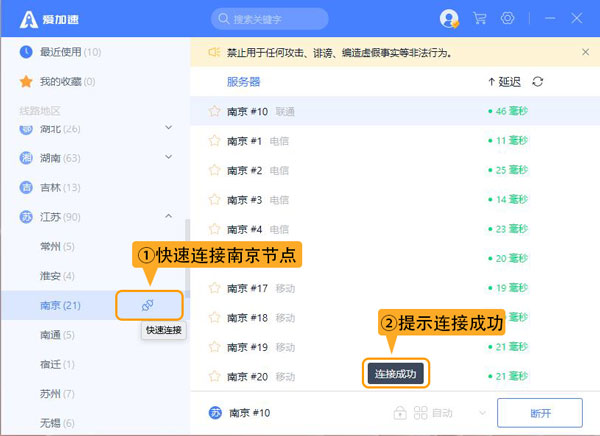This screenshot has width=600, height=436.
Task: Favorite the 南京 #18 server star
Action: (214, 317)
